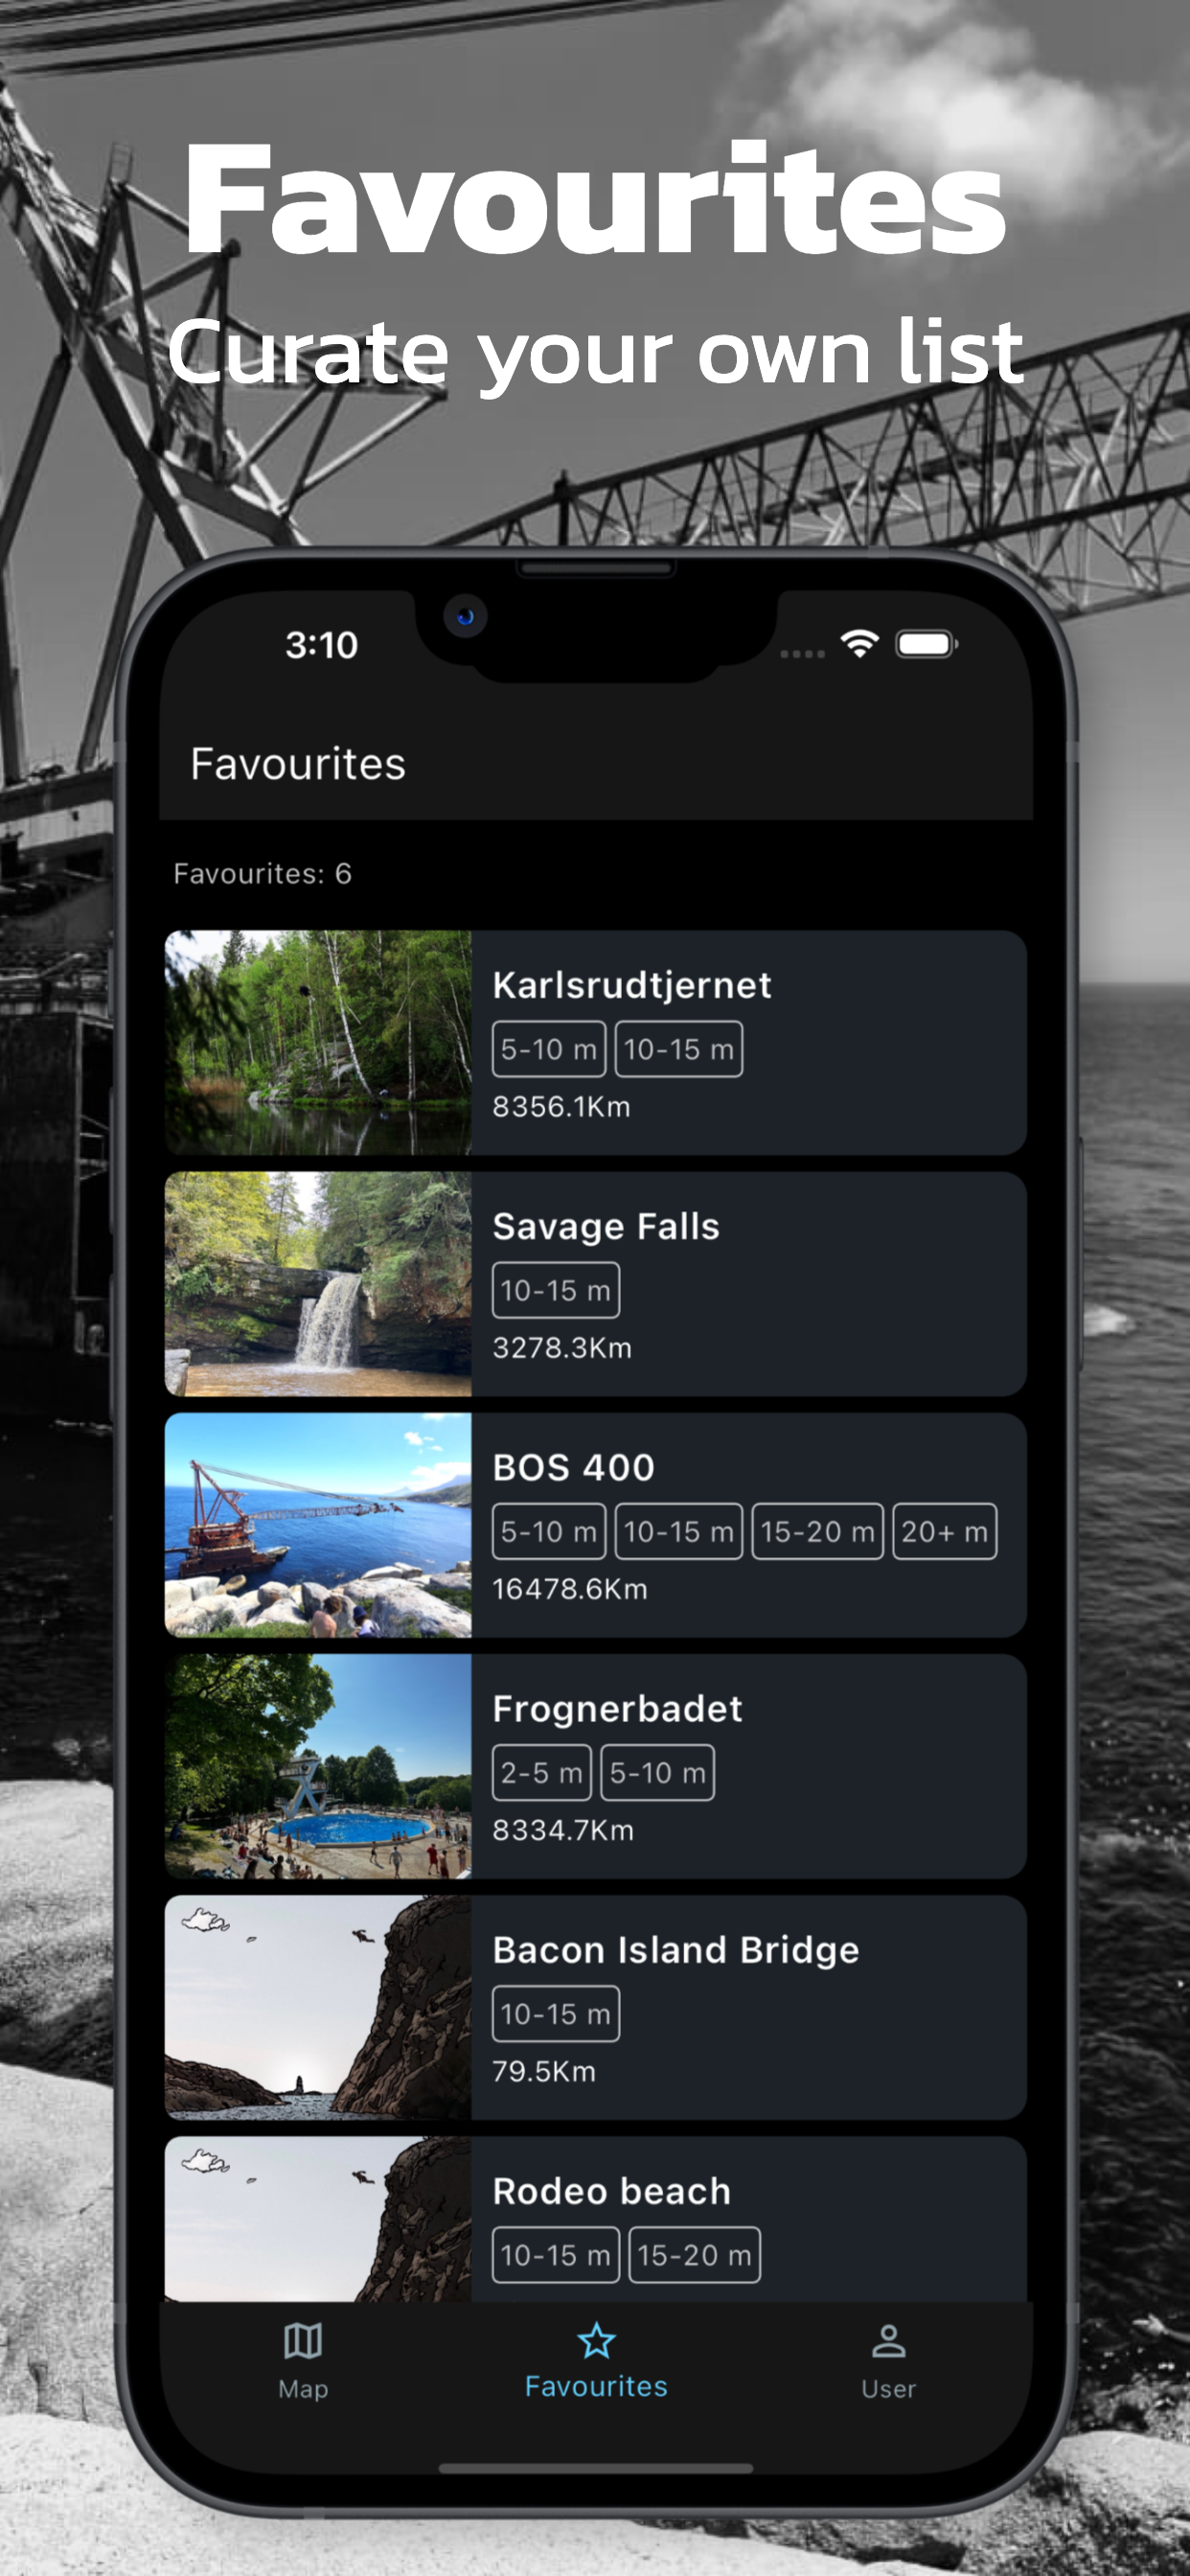Tap 10-15 m tag on Karlsrudtjernet
The image size is (1190, 2576).
(679, 1049)
